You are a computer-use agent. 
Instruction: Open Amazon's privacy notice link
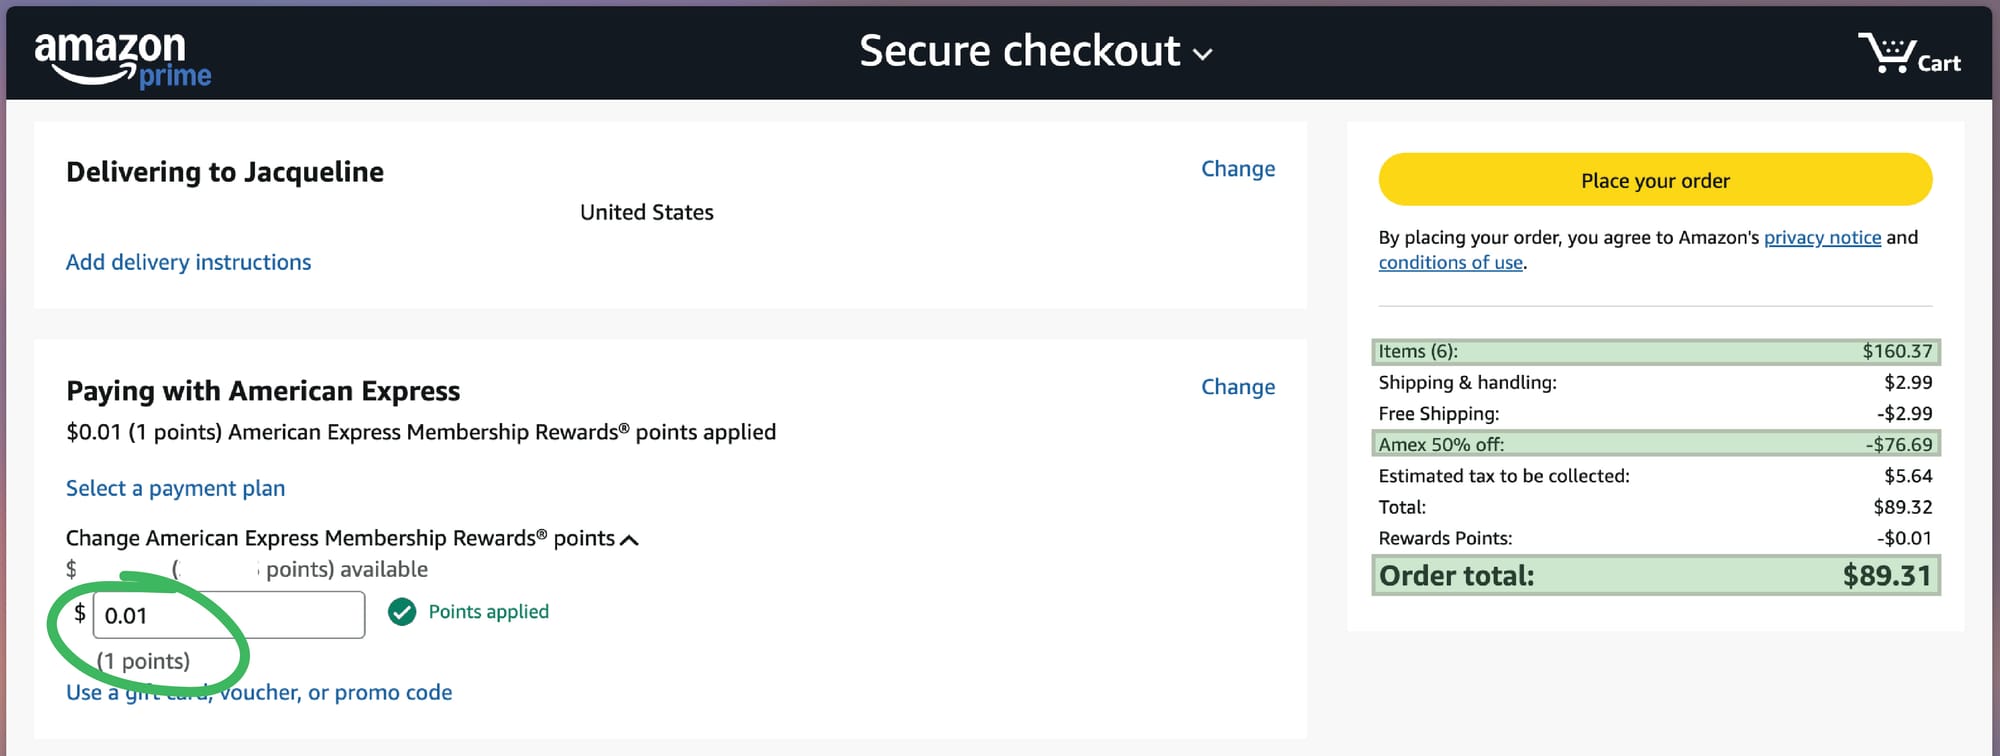pos(1822,237)
